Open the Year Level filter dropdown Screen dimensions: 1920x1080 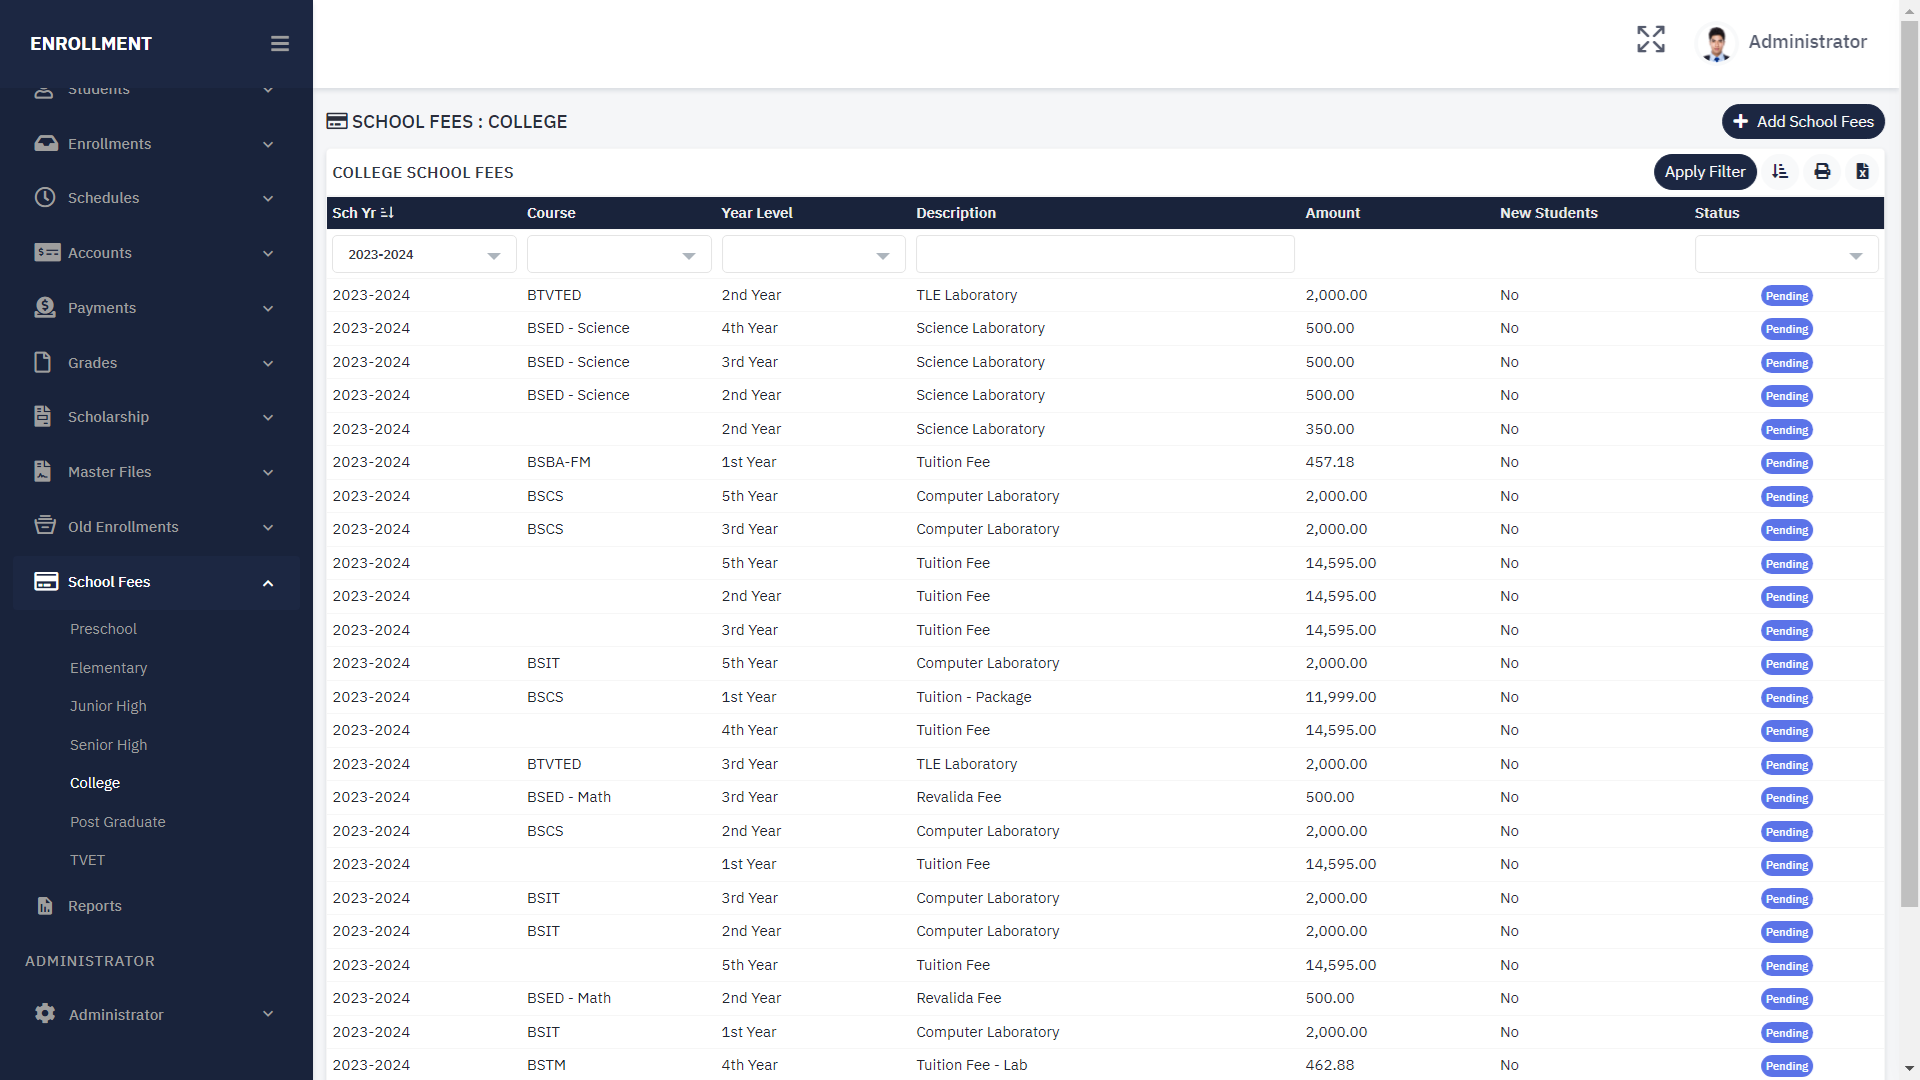click(x=813, y=255)
